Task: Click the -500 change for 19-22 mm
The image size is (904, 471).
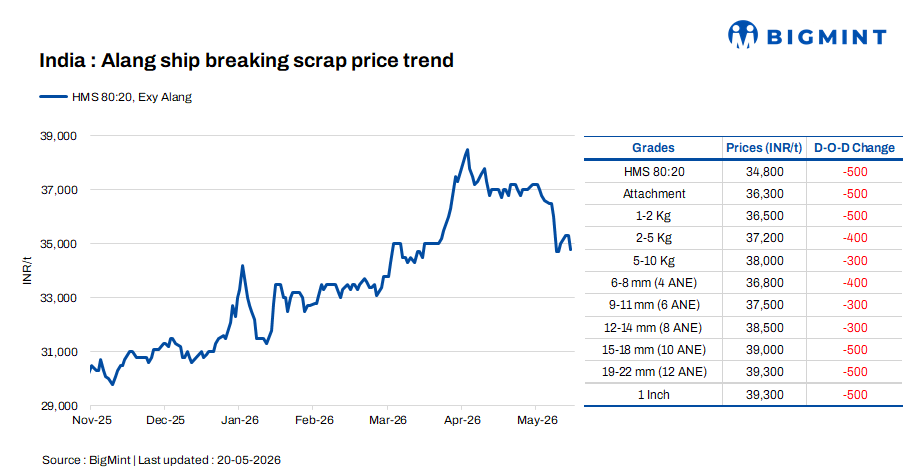Action: (854, 372)
